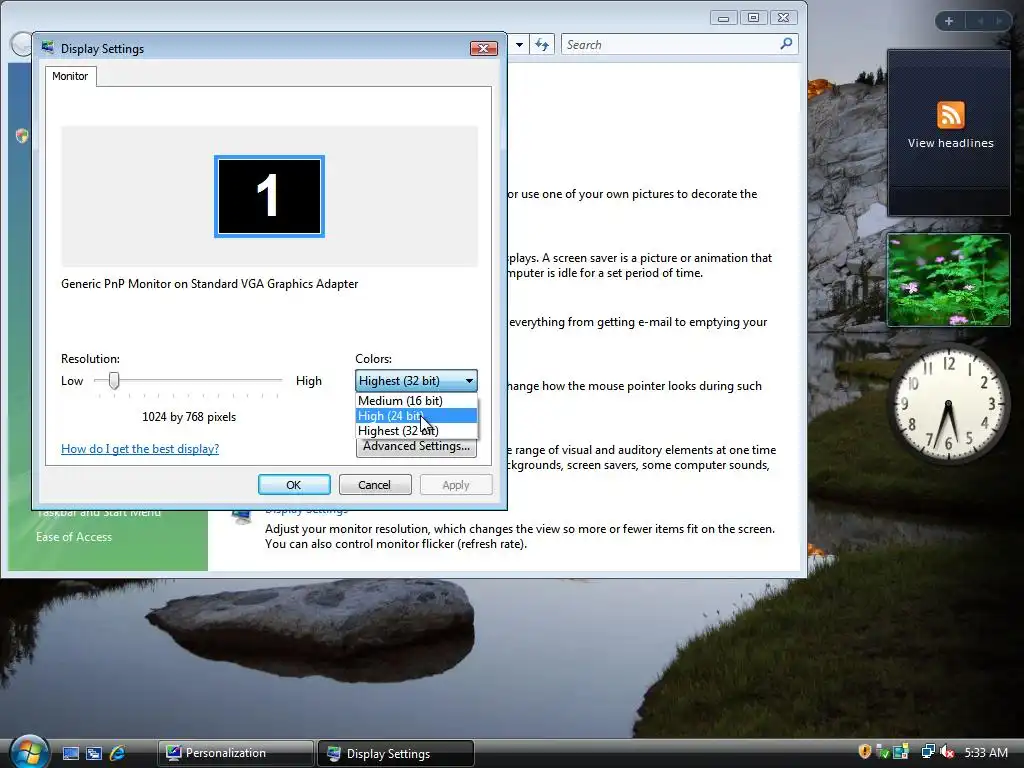The image size is (1024, 768).
Task: Click Show Desktop in Quick Launch
Action: 71,753
